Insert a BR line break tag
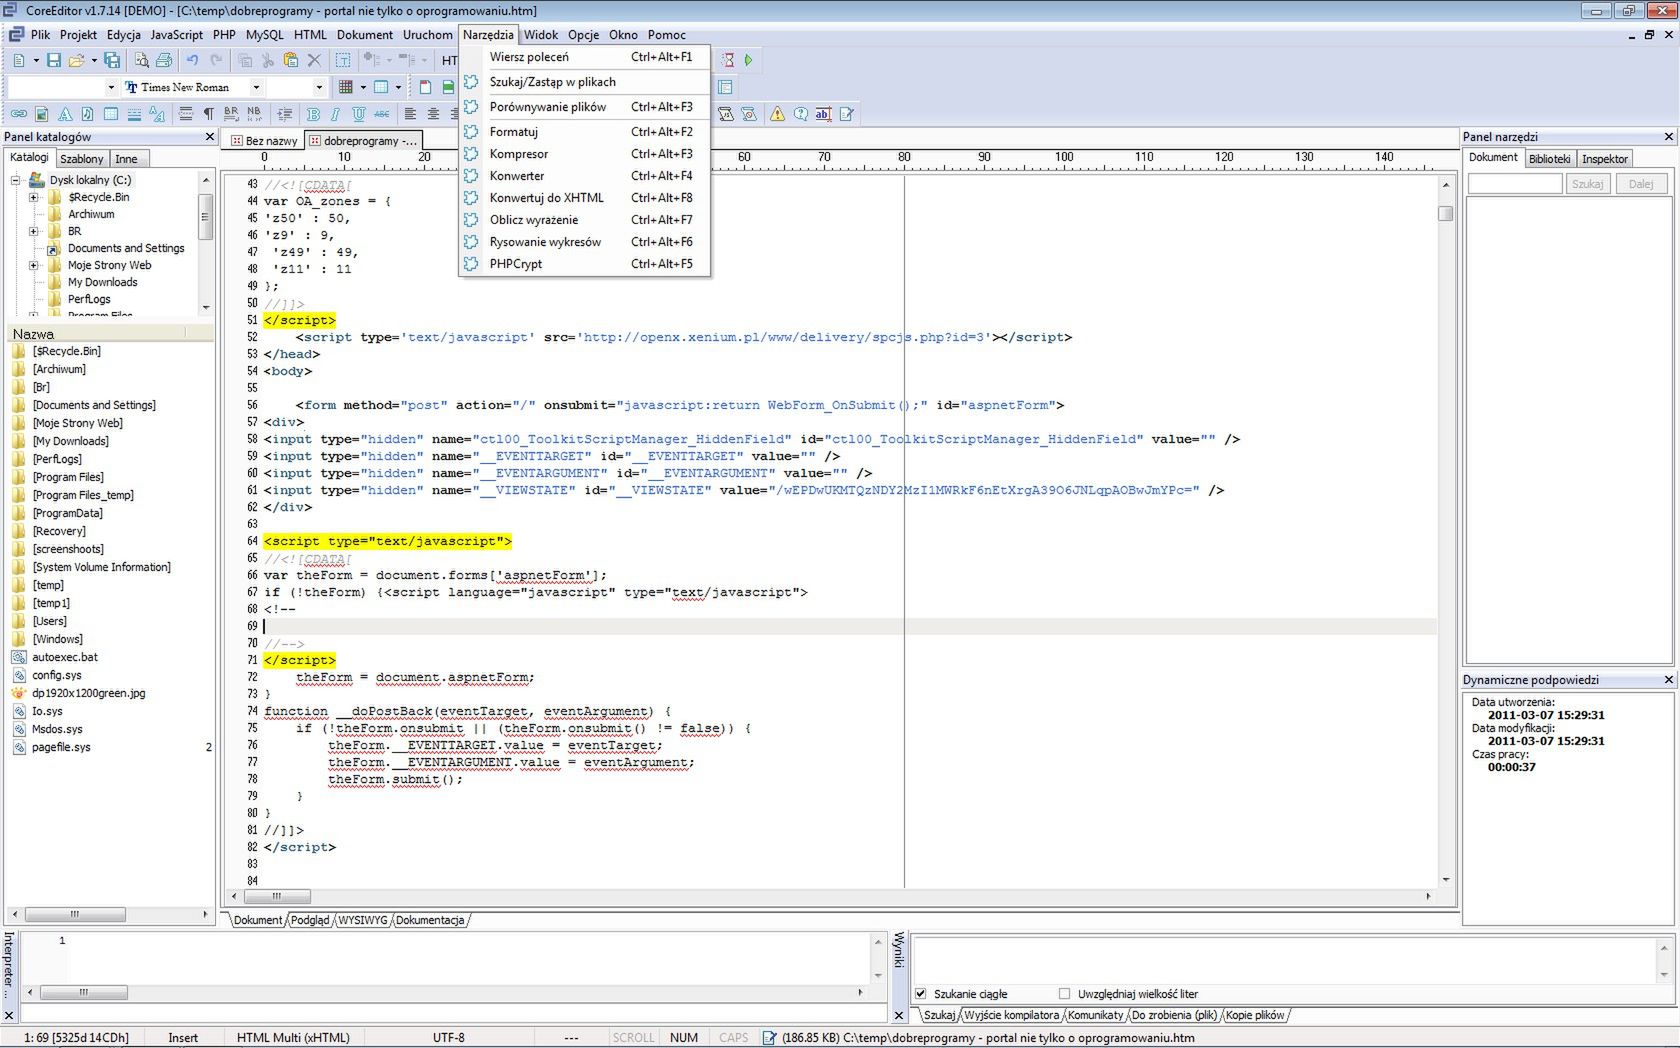Viewport: 1680px width, 1048px height. [x=231, y=114]
